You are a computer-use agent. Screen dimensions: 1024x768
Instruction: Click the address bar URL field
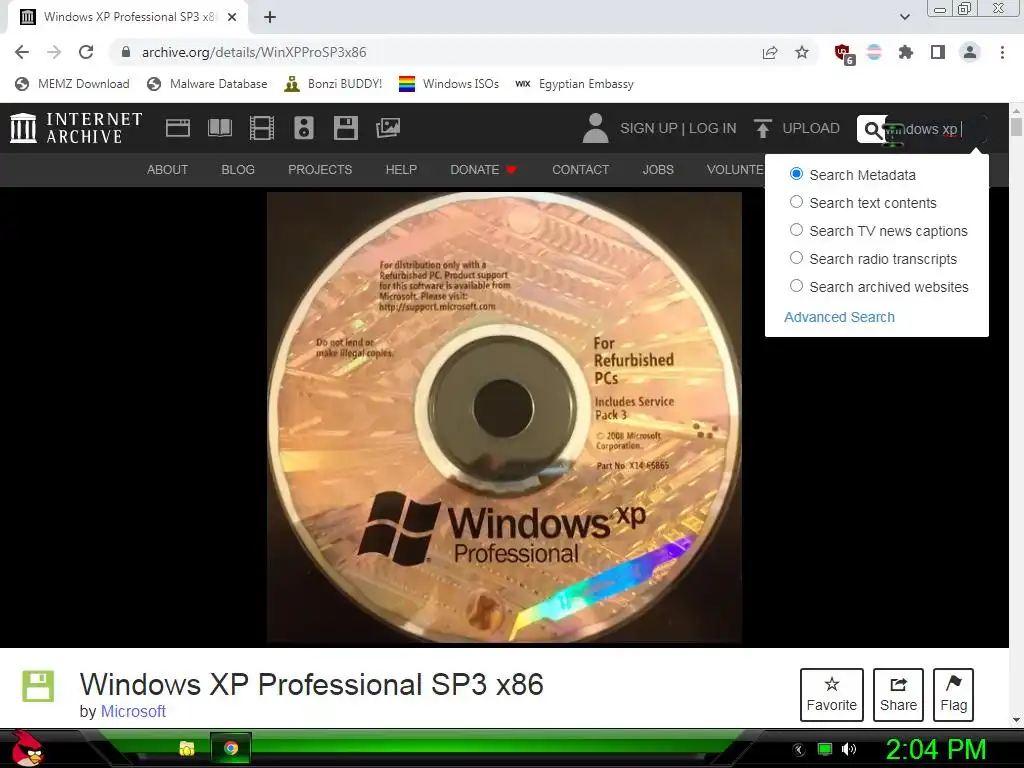[431, 52]
